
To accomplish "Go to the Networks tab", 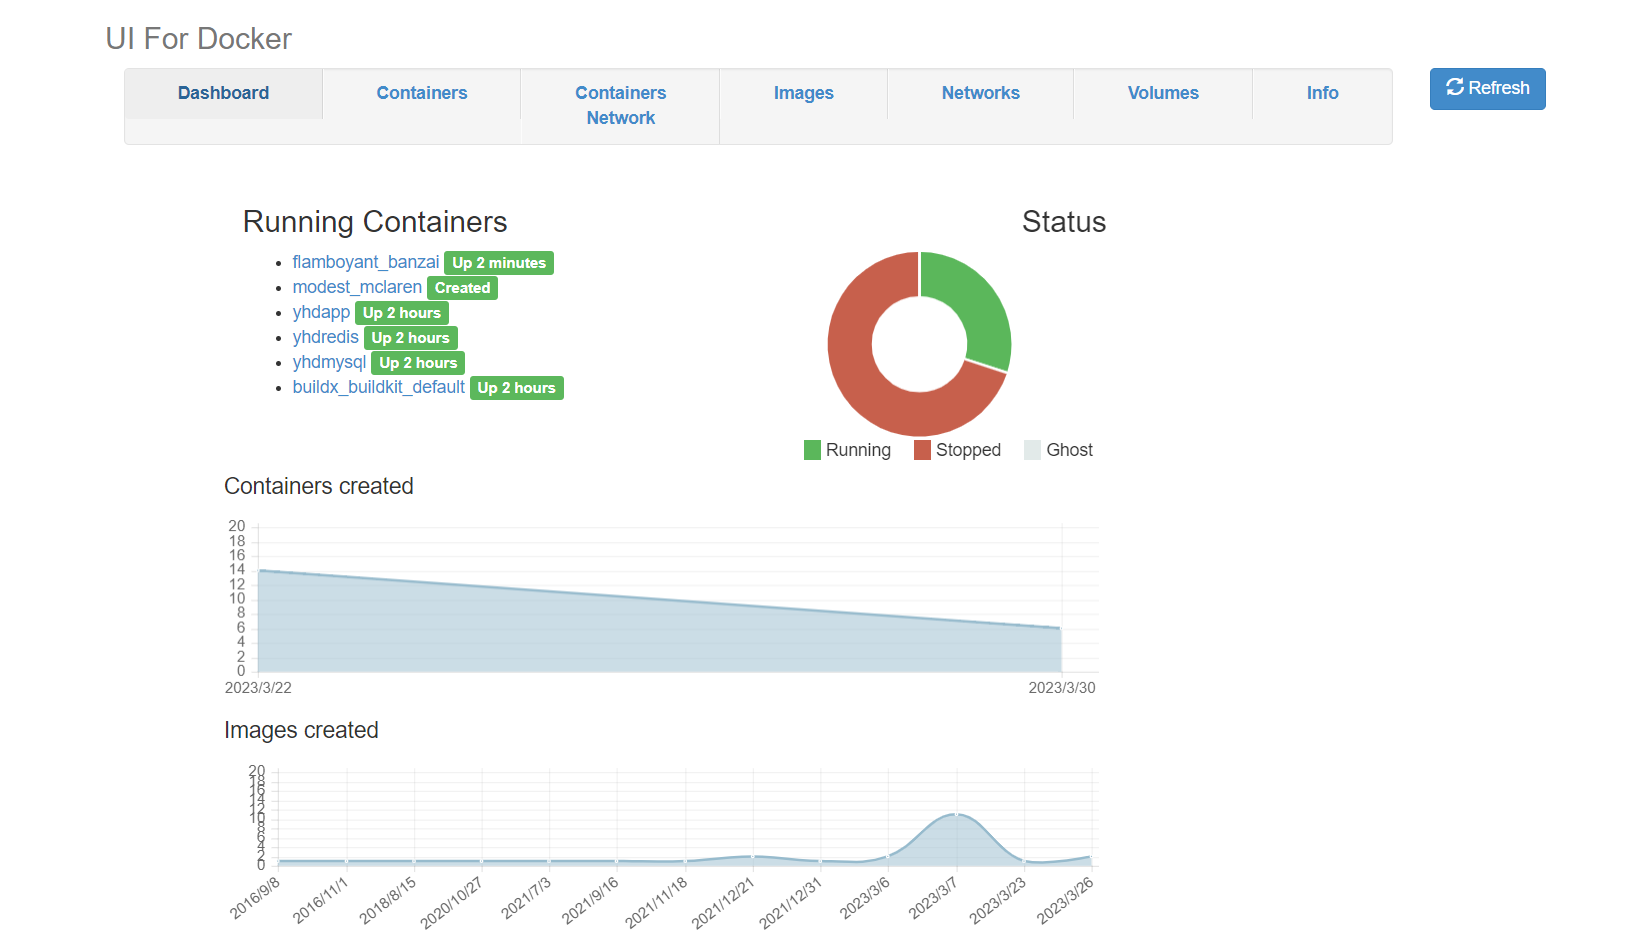I will [980, 93].
